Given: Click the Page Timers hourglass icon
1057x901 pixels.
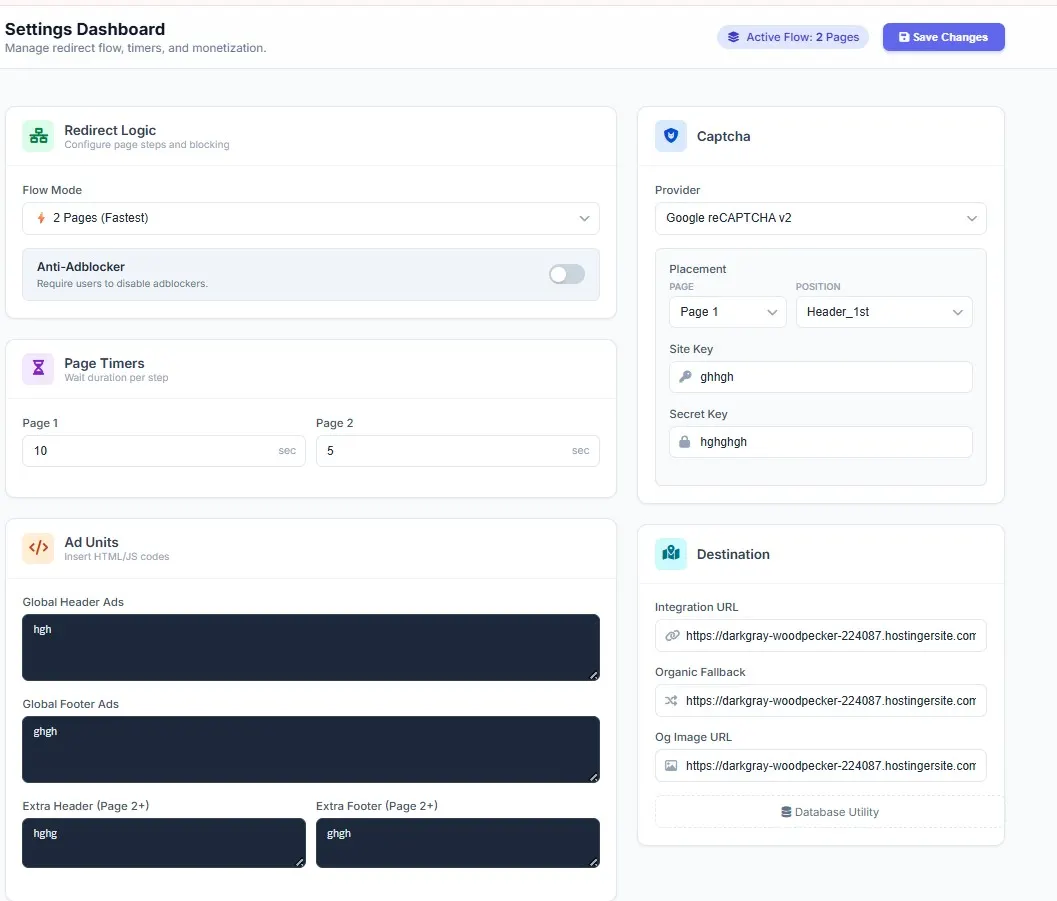Looking at the screenshot, I should 38,368.
